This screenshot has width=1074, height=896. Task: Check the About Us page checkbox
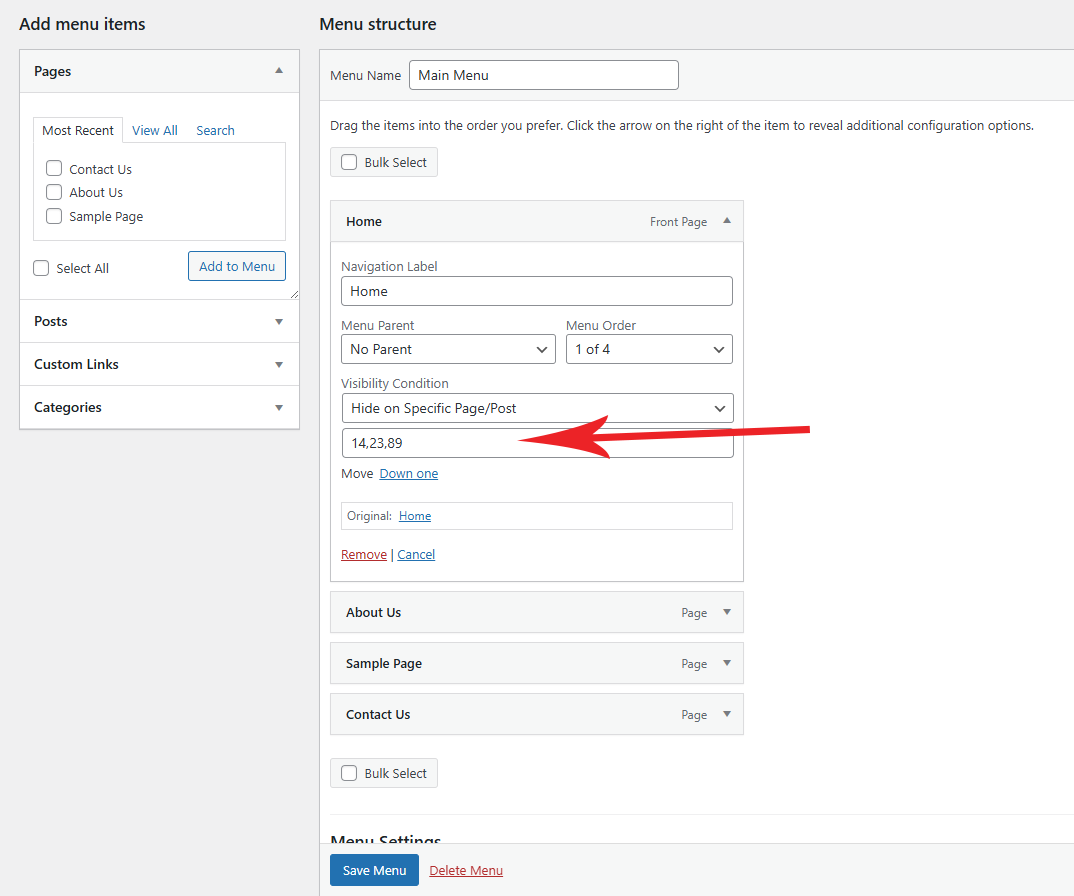coord(54,192)
